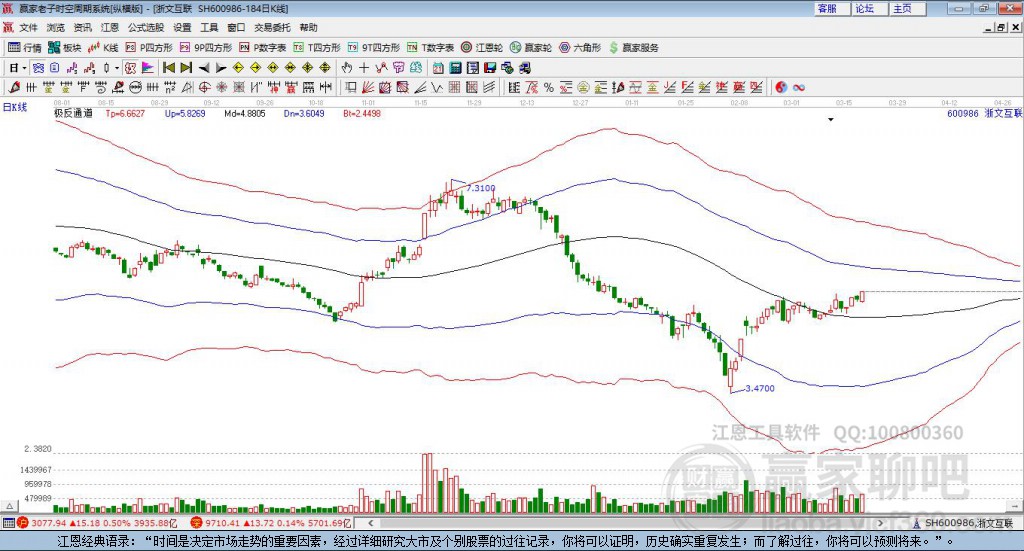
Task: Click the 主页 homepage button
Action: coord(908,8)
